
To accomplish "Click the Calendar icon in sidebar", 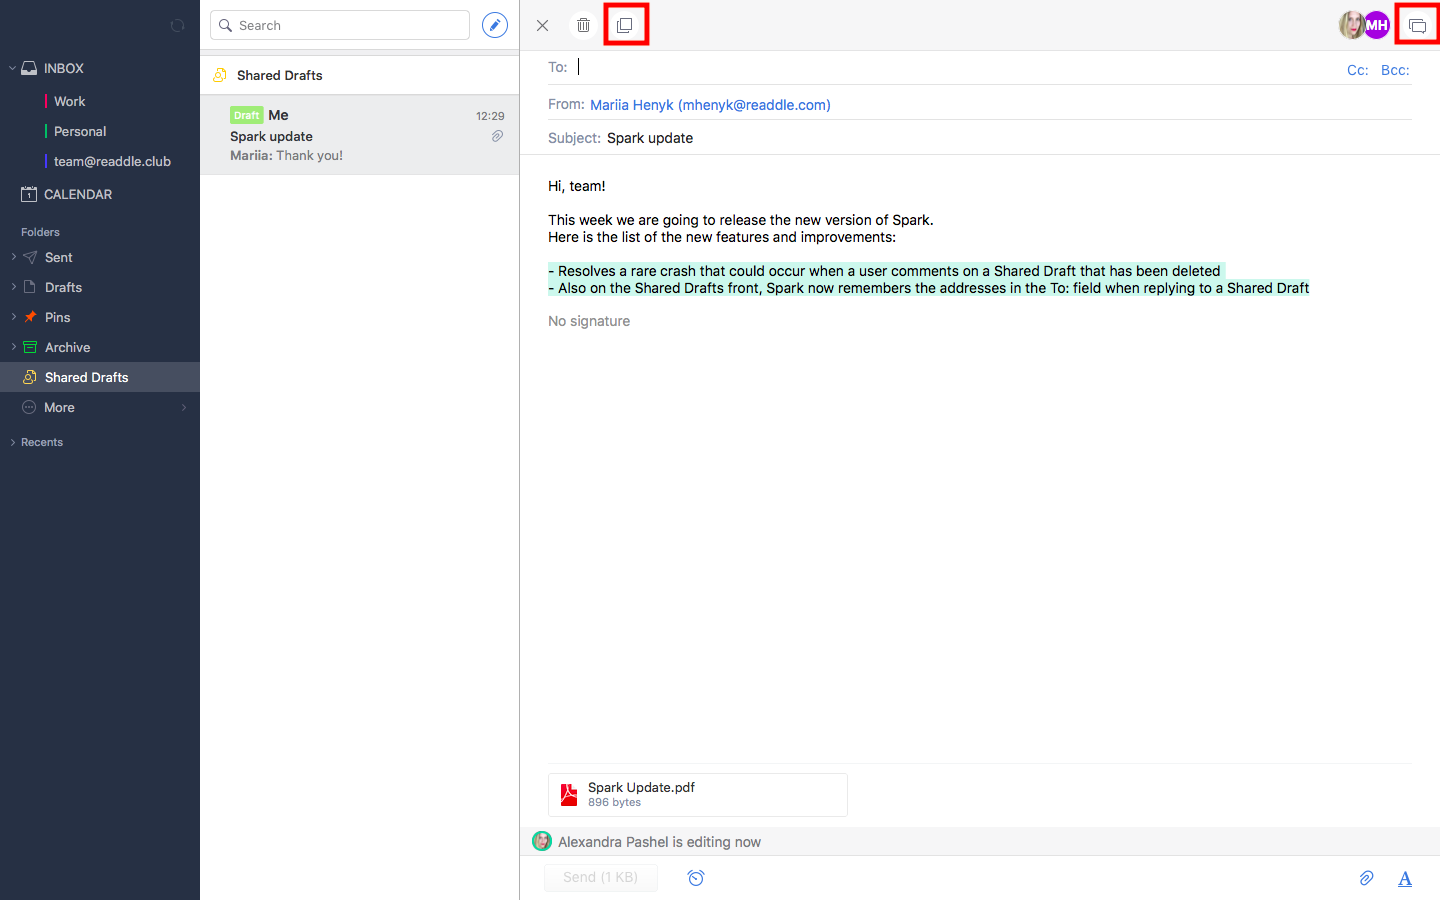I will tap(29, 194).
